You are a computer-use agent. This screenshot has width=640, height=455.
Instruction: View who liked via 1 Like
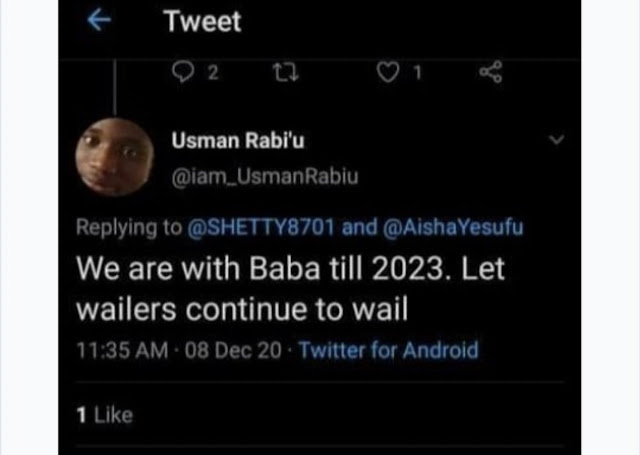[104, 415]
